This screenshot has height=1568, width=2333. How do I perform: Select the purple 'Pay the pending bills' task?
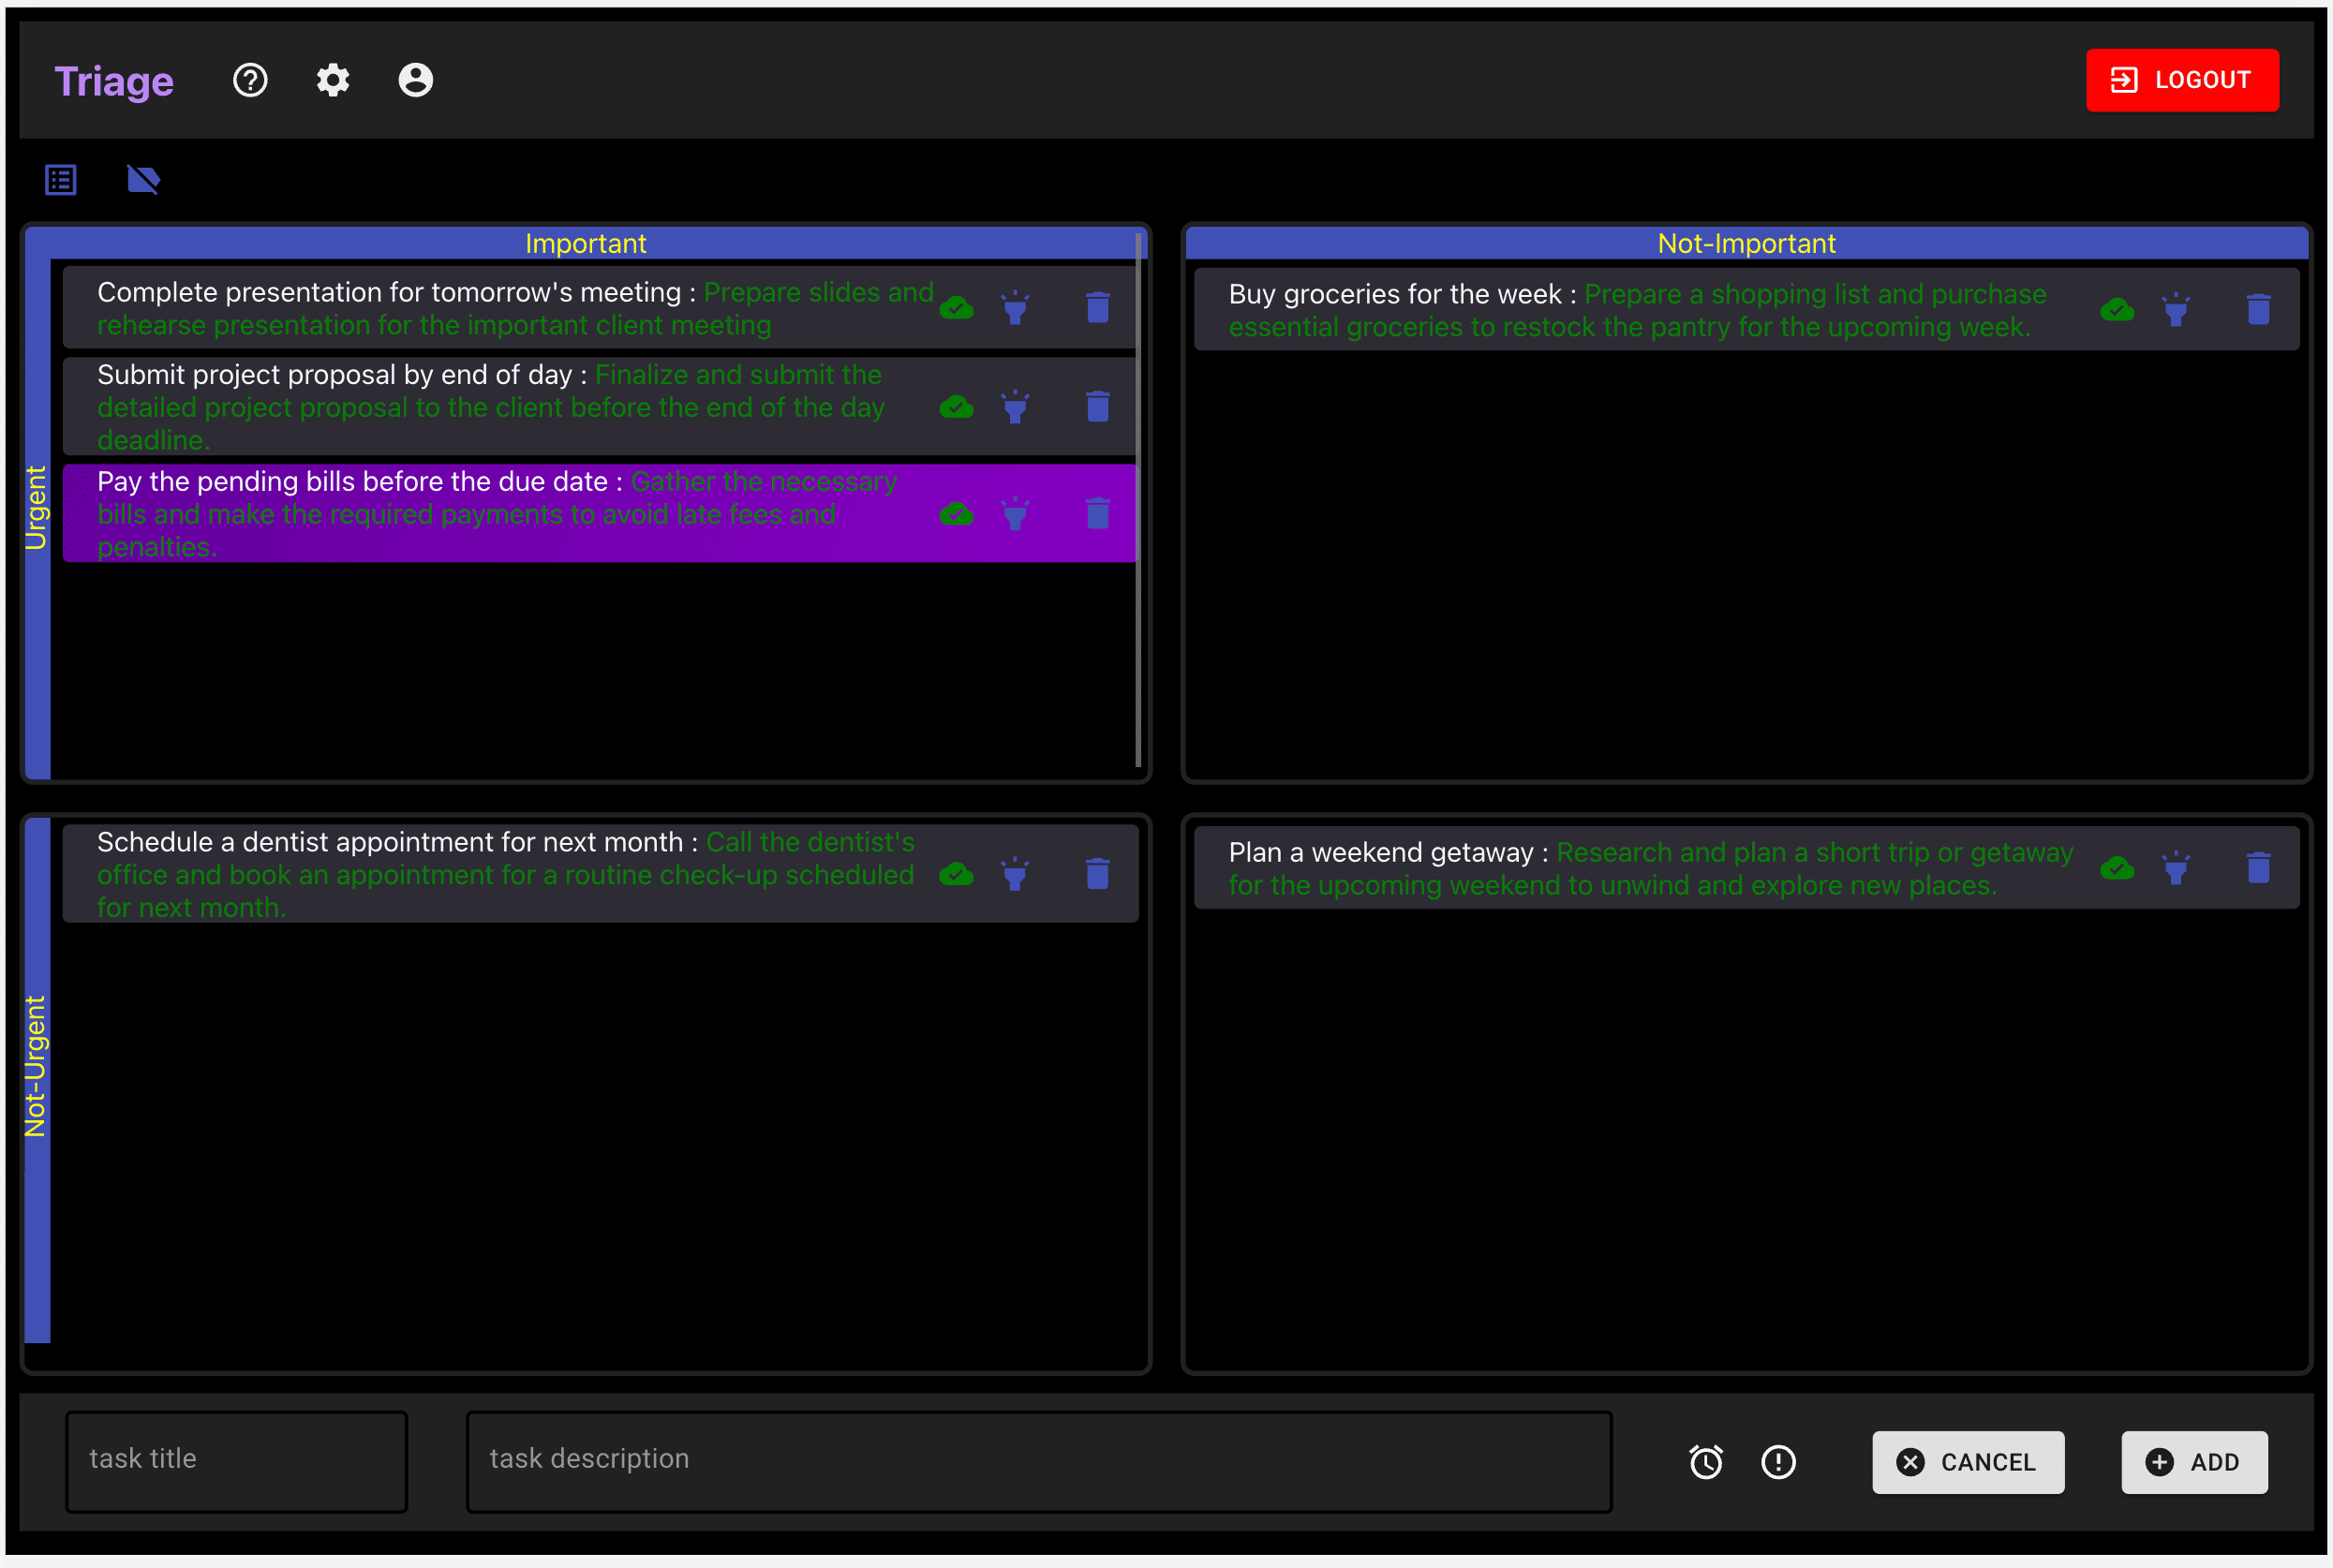tap(600, 513)
